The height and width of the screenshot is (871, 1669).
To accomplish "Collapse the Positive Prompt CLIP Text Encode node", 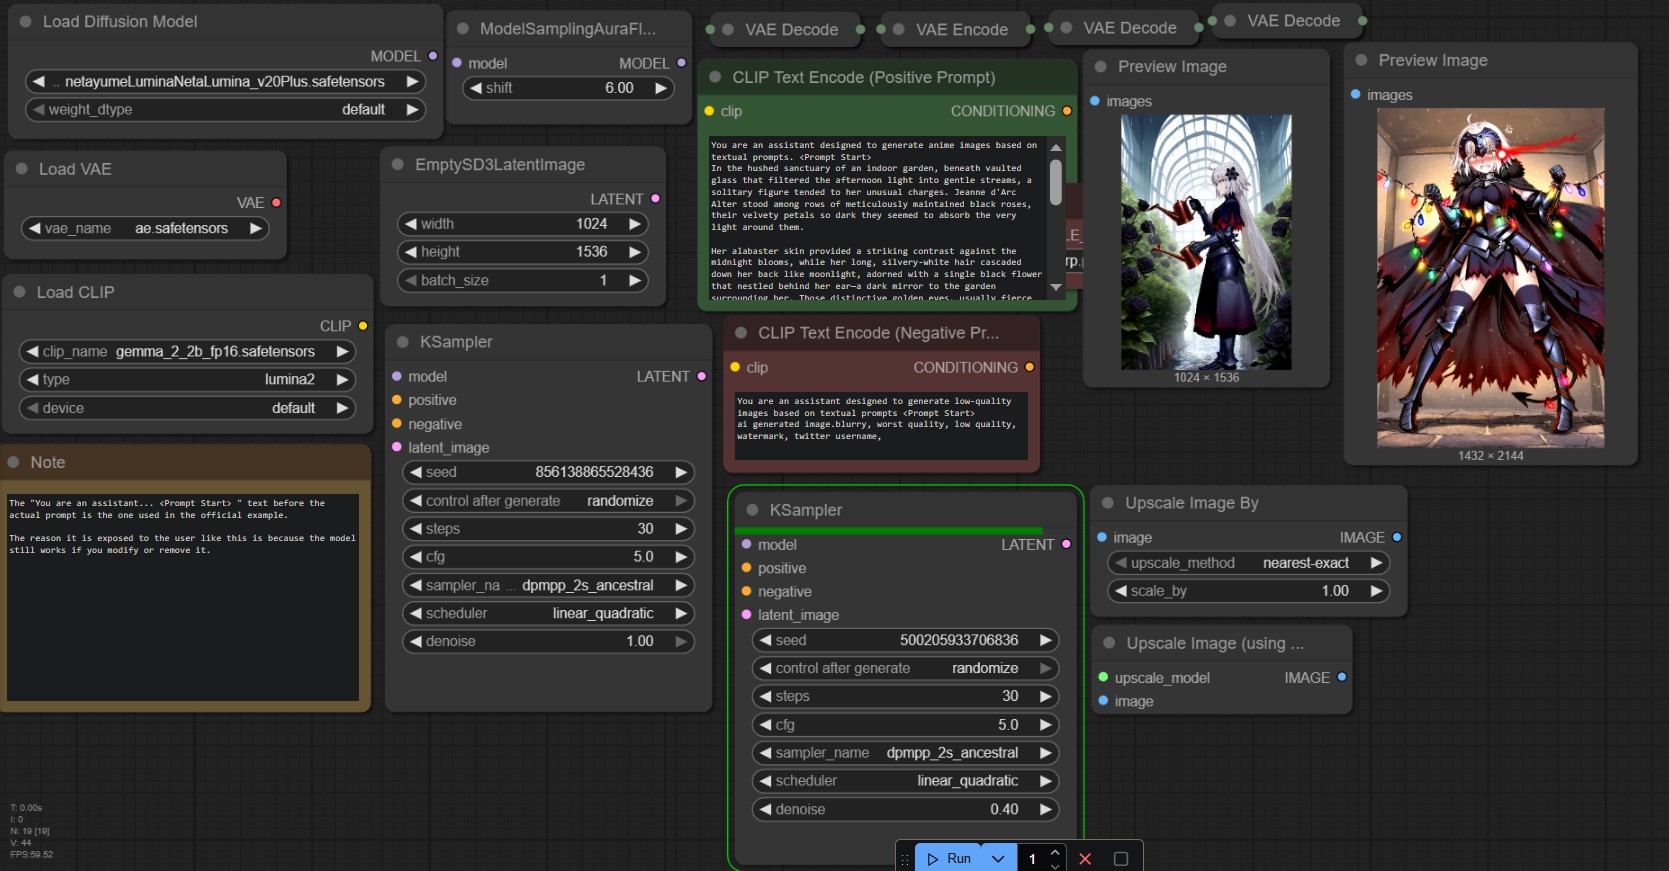I will pyautogui.click(x=715, y=77).
